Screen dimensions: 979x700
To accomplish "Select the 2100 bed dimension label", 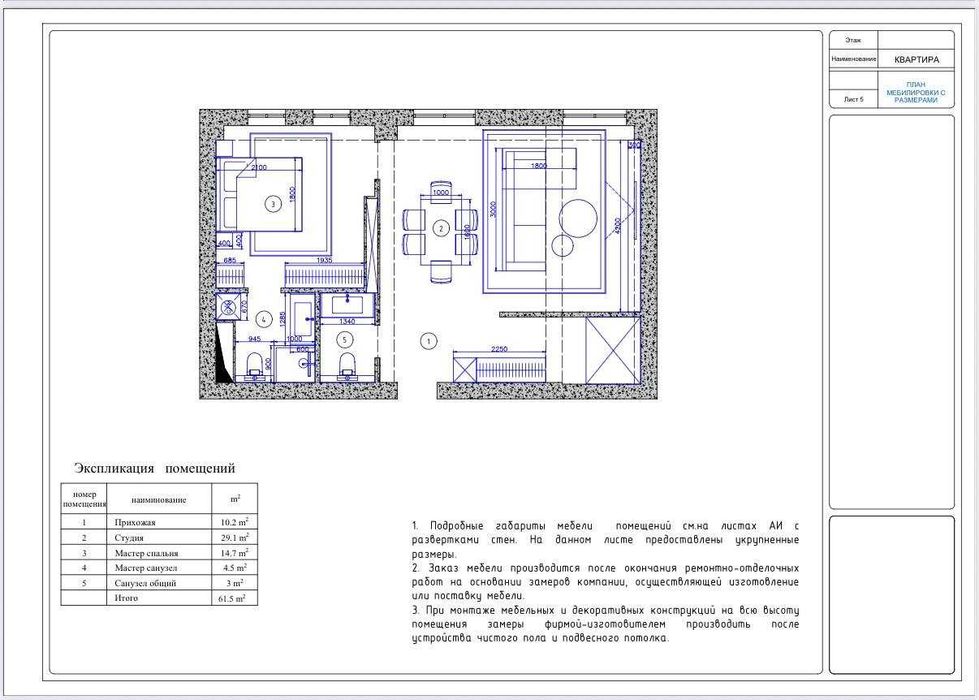I will coord(258,167).
